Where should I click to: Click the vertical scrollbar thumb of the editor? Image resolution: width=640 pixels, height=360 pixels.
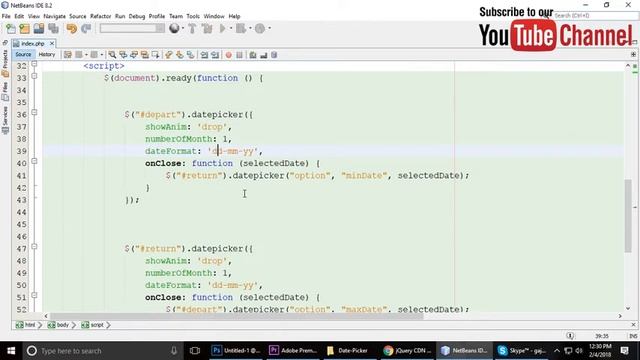coord(628,216)
